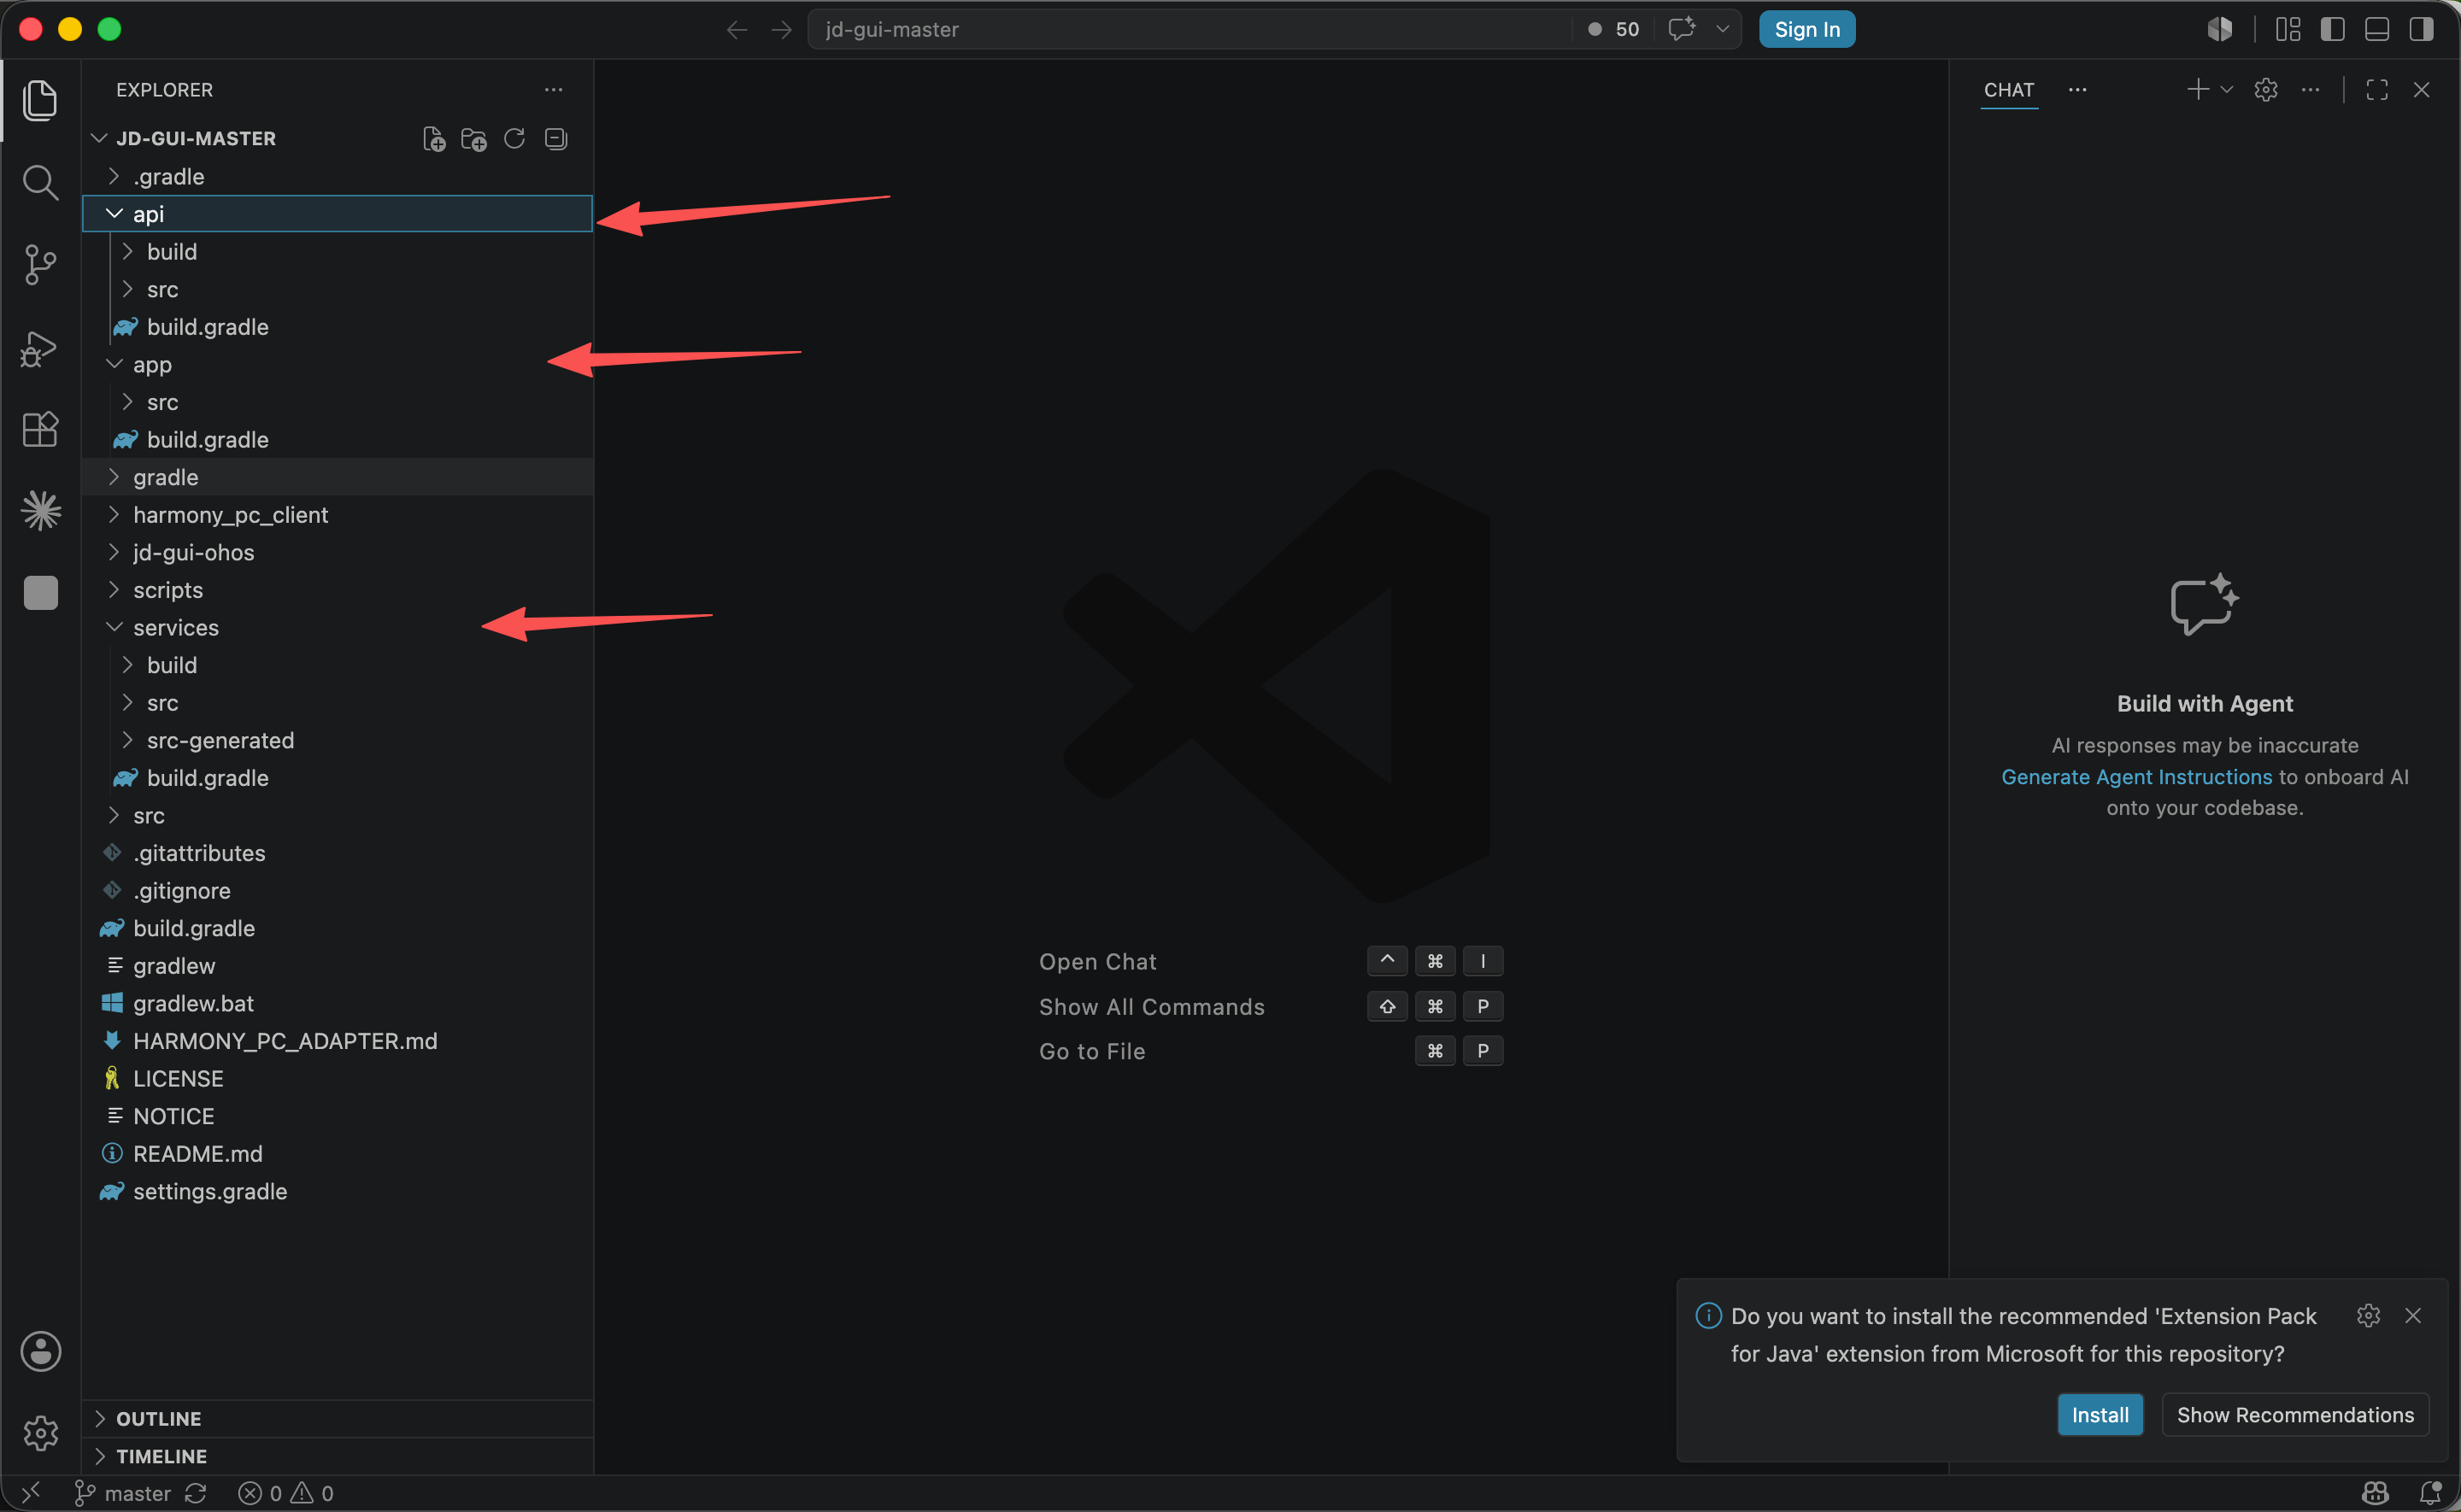Open the Extensions view

[40, 430]
